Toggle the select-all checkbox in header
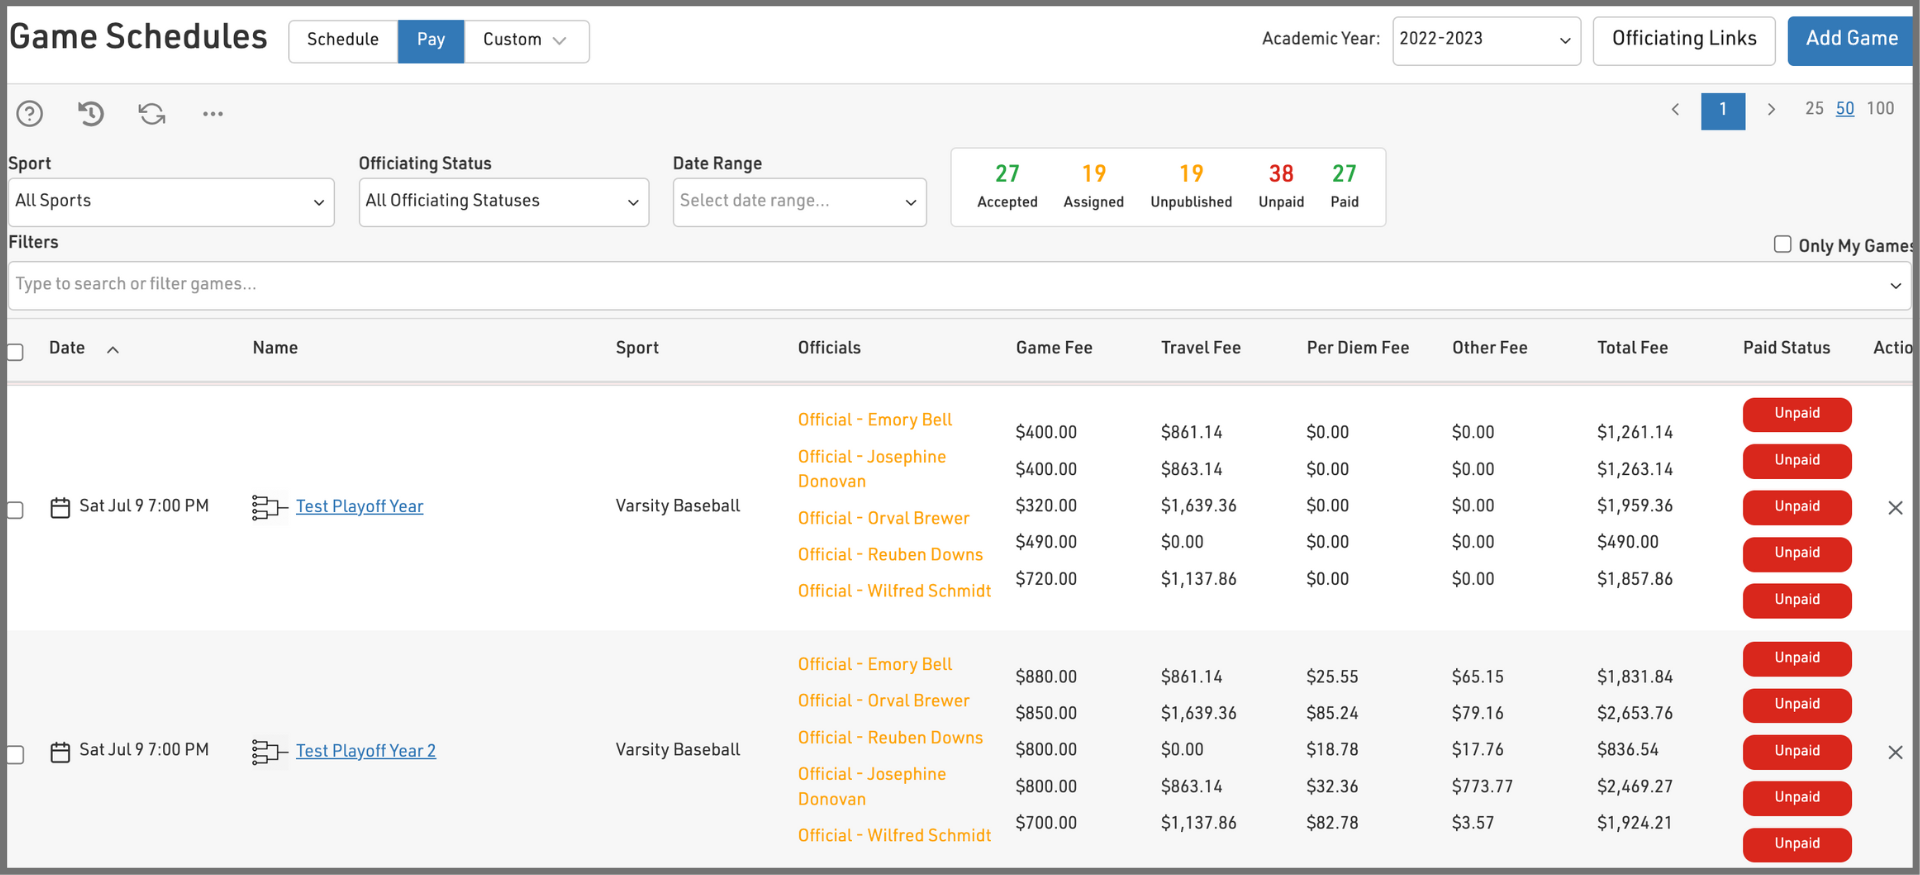This screenshot has width=1920, height=875. click(16, 352)
